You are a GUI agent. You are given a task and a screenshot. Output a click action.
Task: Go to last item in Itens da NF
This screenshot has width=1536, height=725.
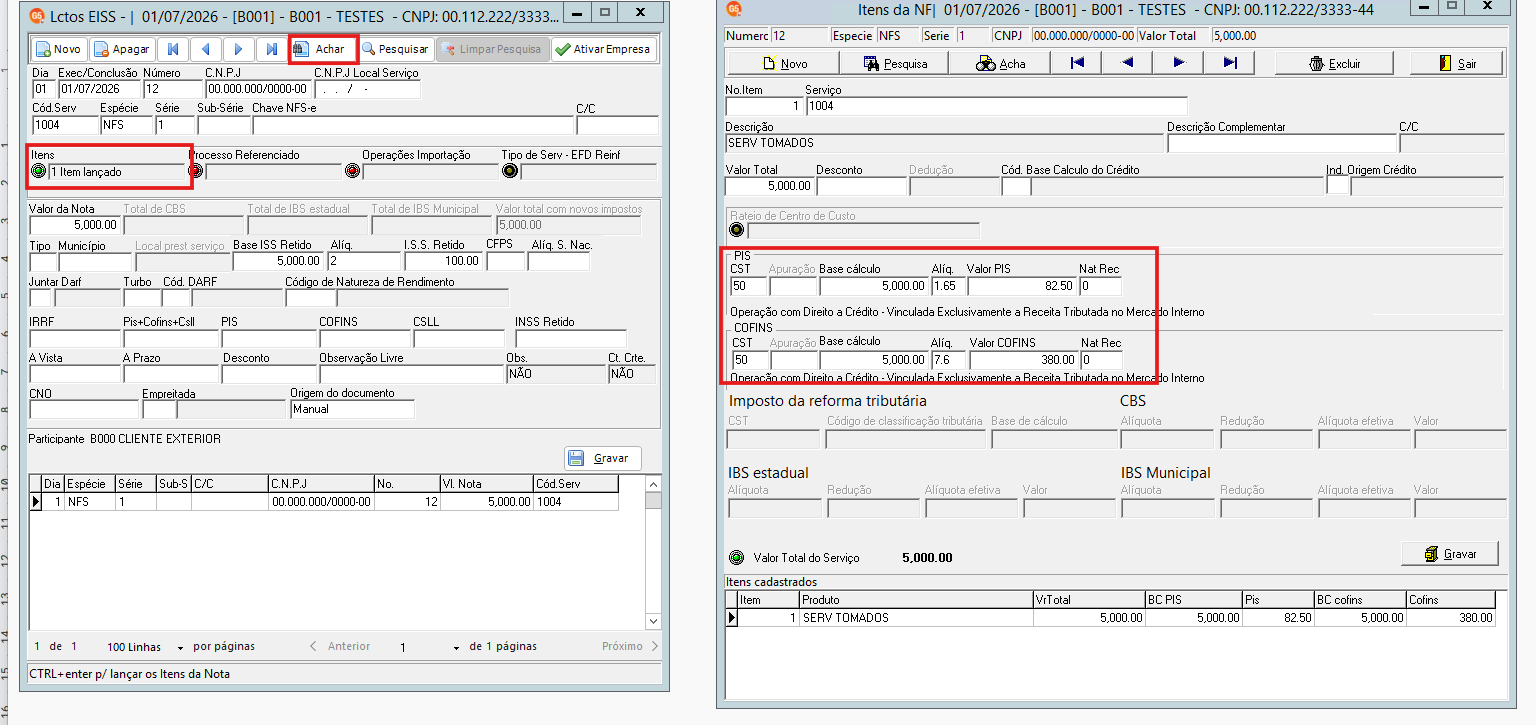click(x=1230, y=63)
